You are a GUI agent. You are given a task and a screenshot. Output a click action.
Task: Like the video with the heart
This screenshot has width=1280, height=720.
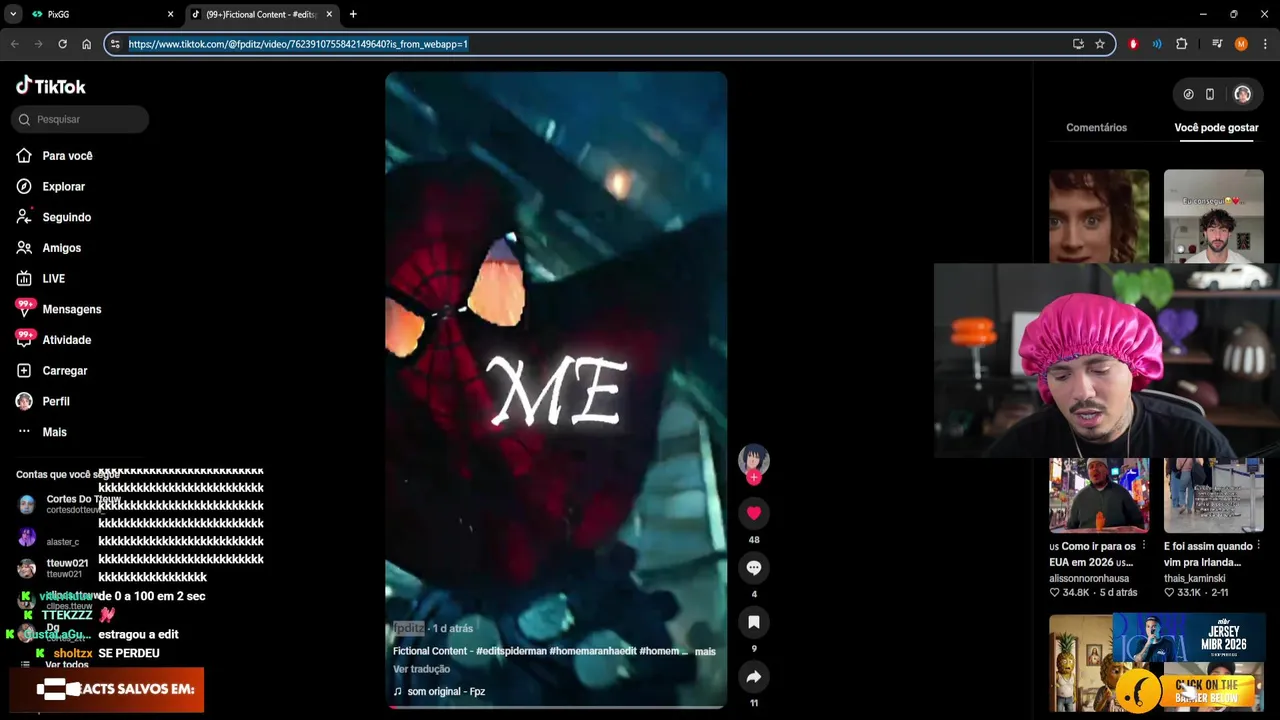[754, 513]
